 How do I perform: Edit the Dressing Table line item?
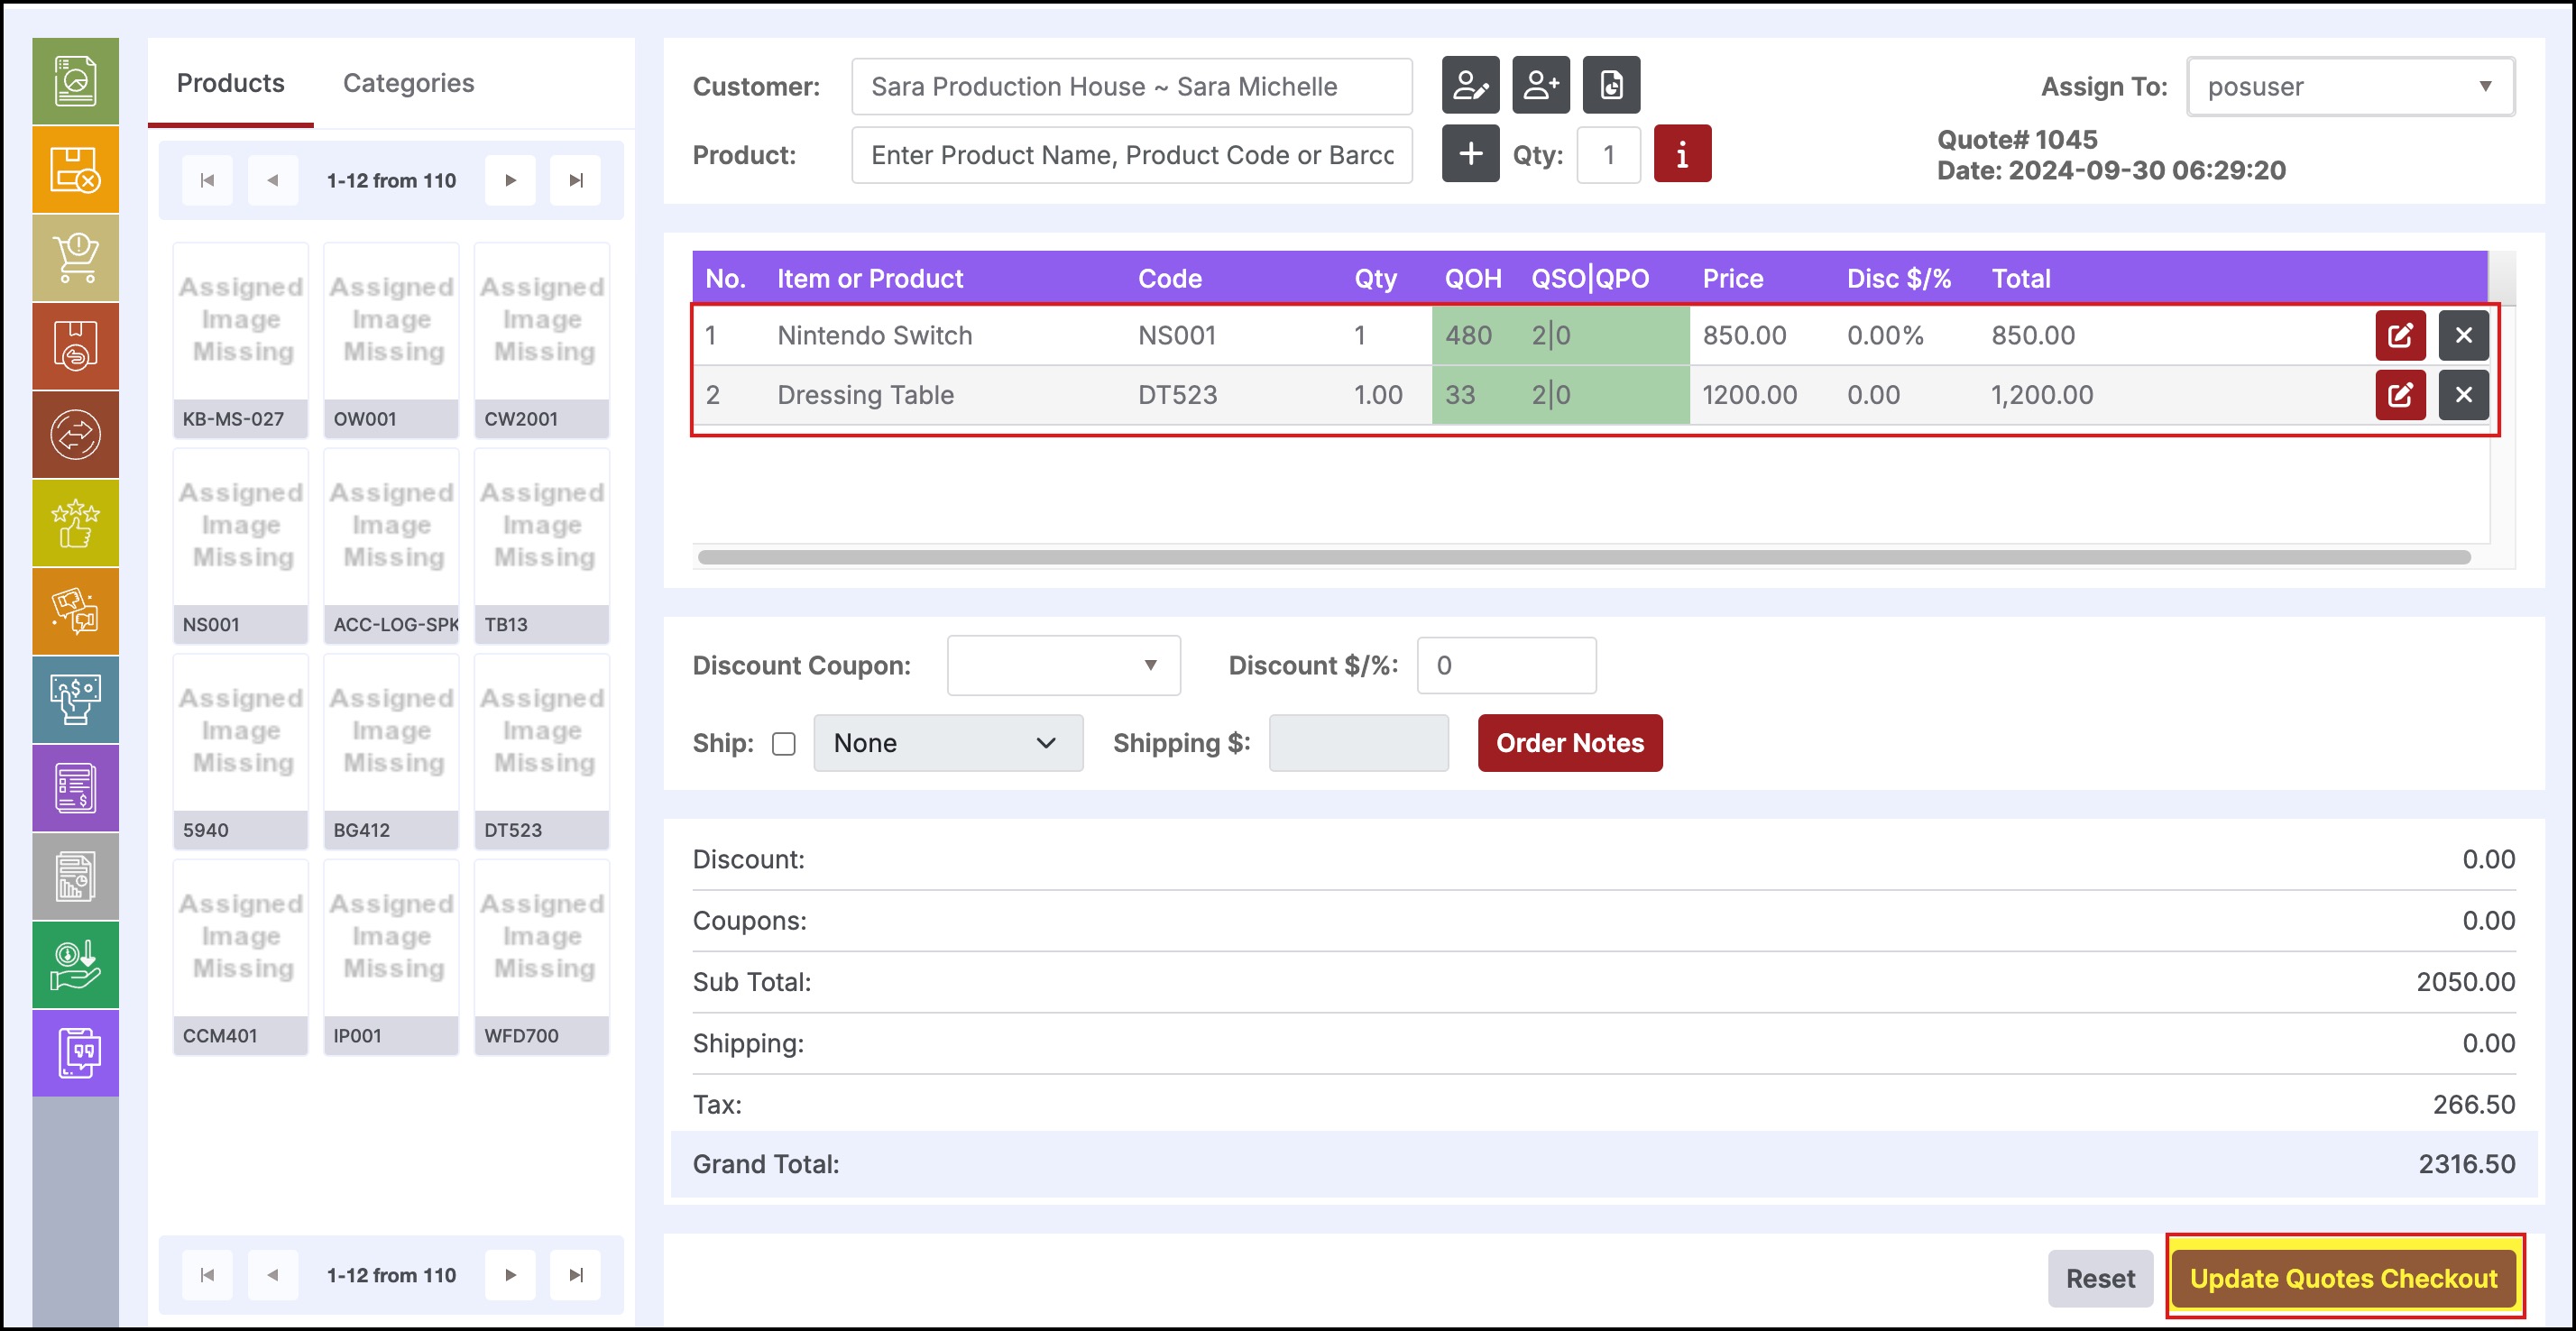tap(2400, 394)
